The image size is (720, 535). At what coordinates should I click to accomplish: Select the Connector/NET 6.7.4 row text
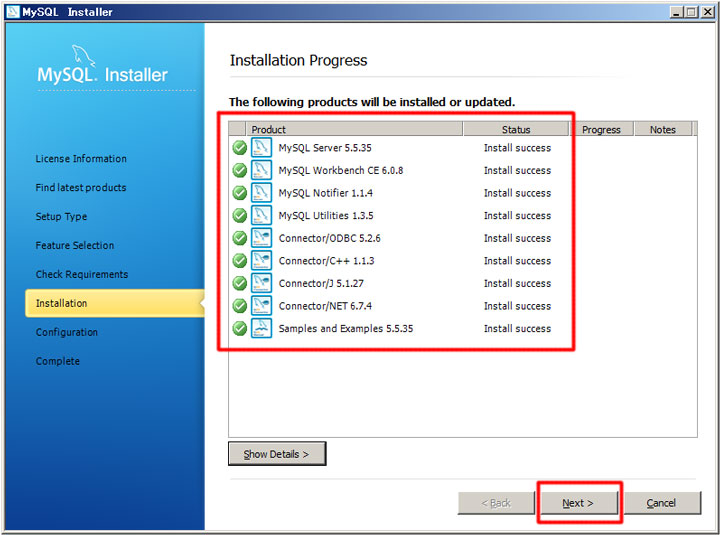[325, 306]
